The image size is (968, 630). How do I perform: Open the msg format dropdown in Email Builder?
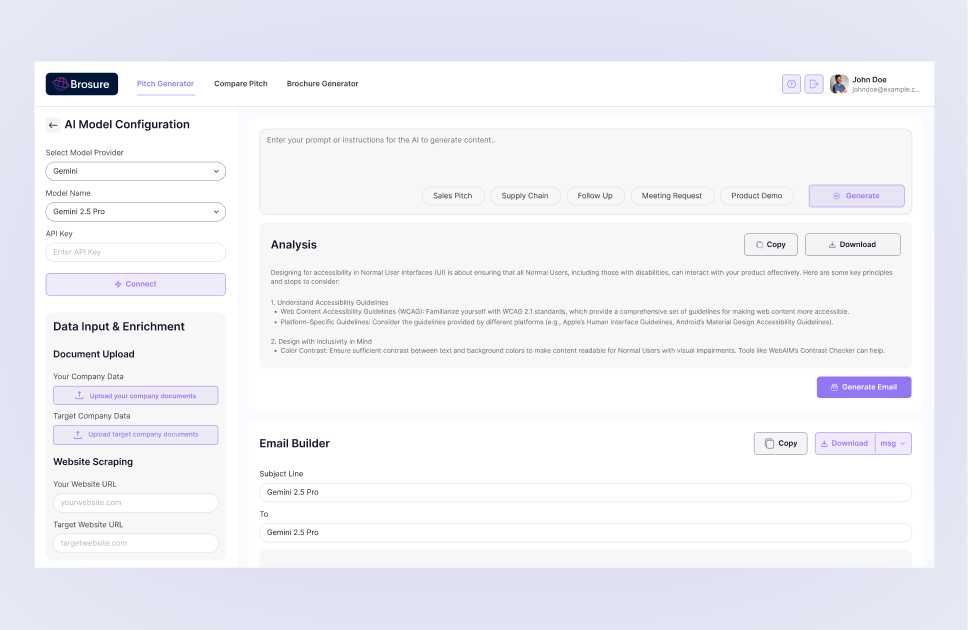tap(893, 443)
